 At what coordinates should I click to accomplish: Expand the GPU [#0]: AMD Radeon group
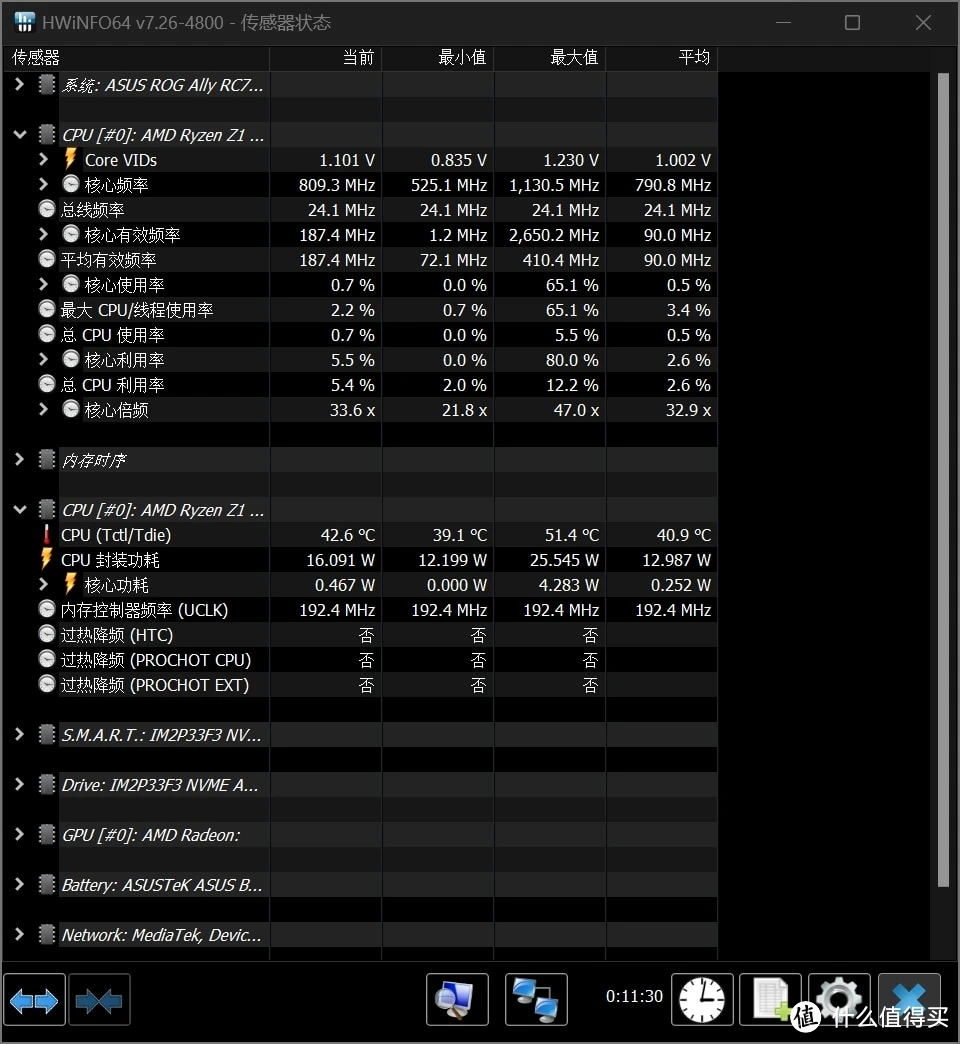pyautogui.click(x=19, y=834)
